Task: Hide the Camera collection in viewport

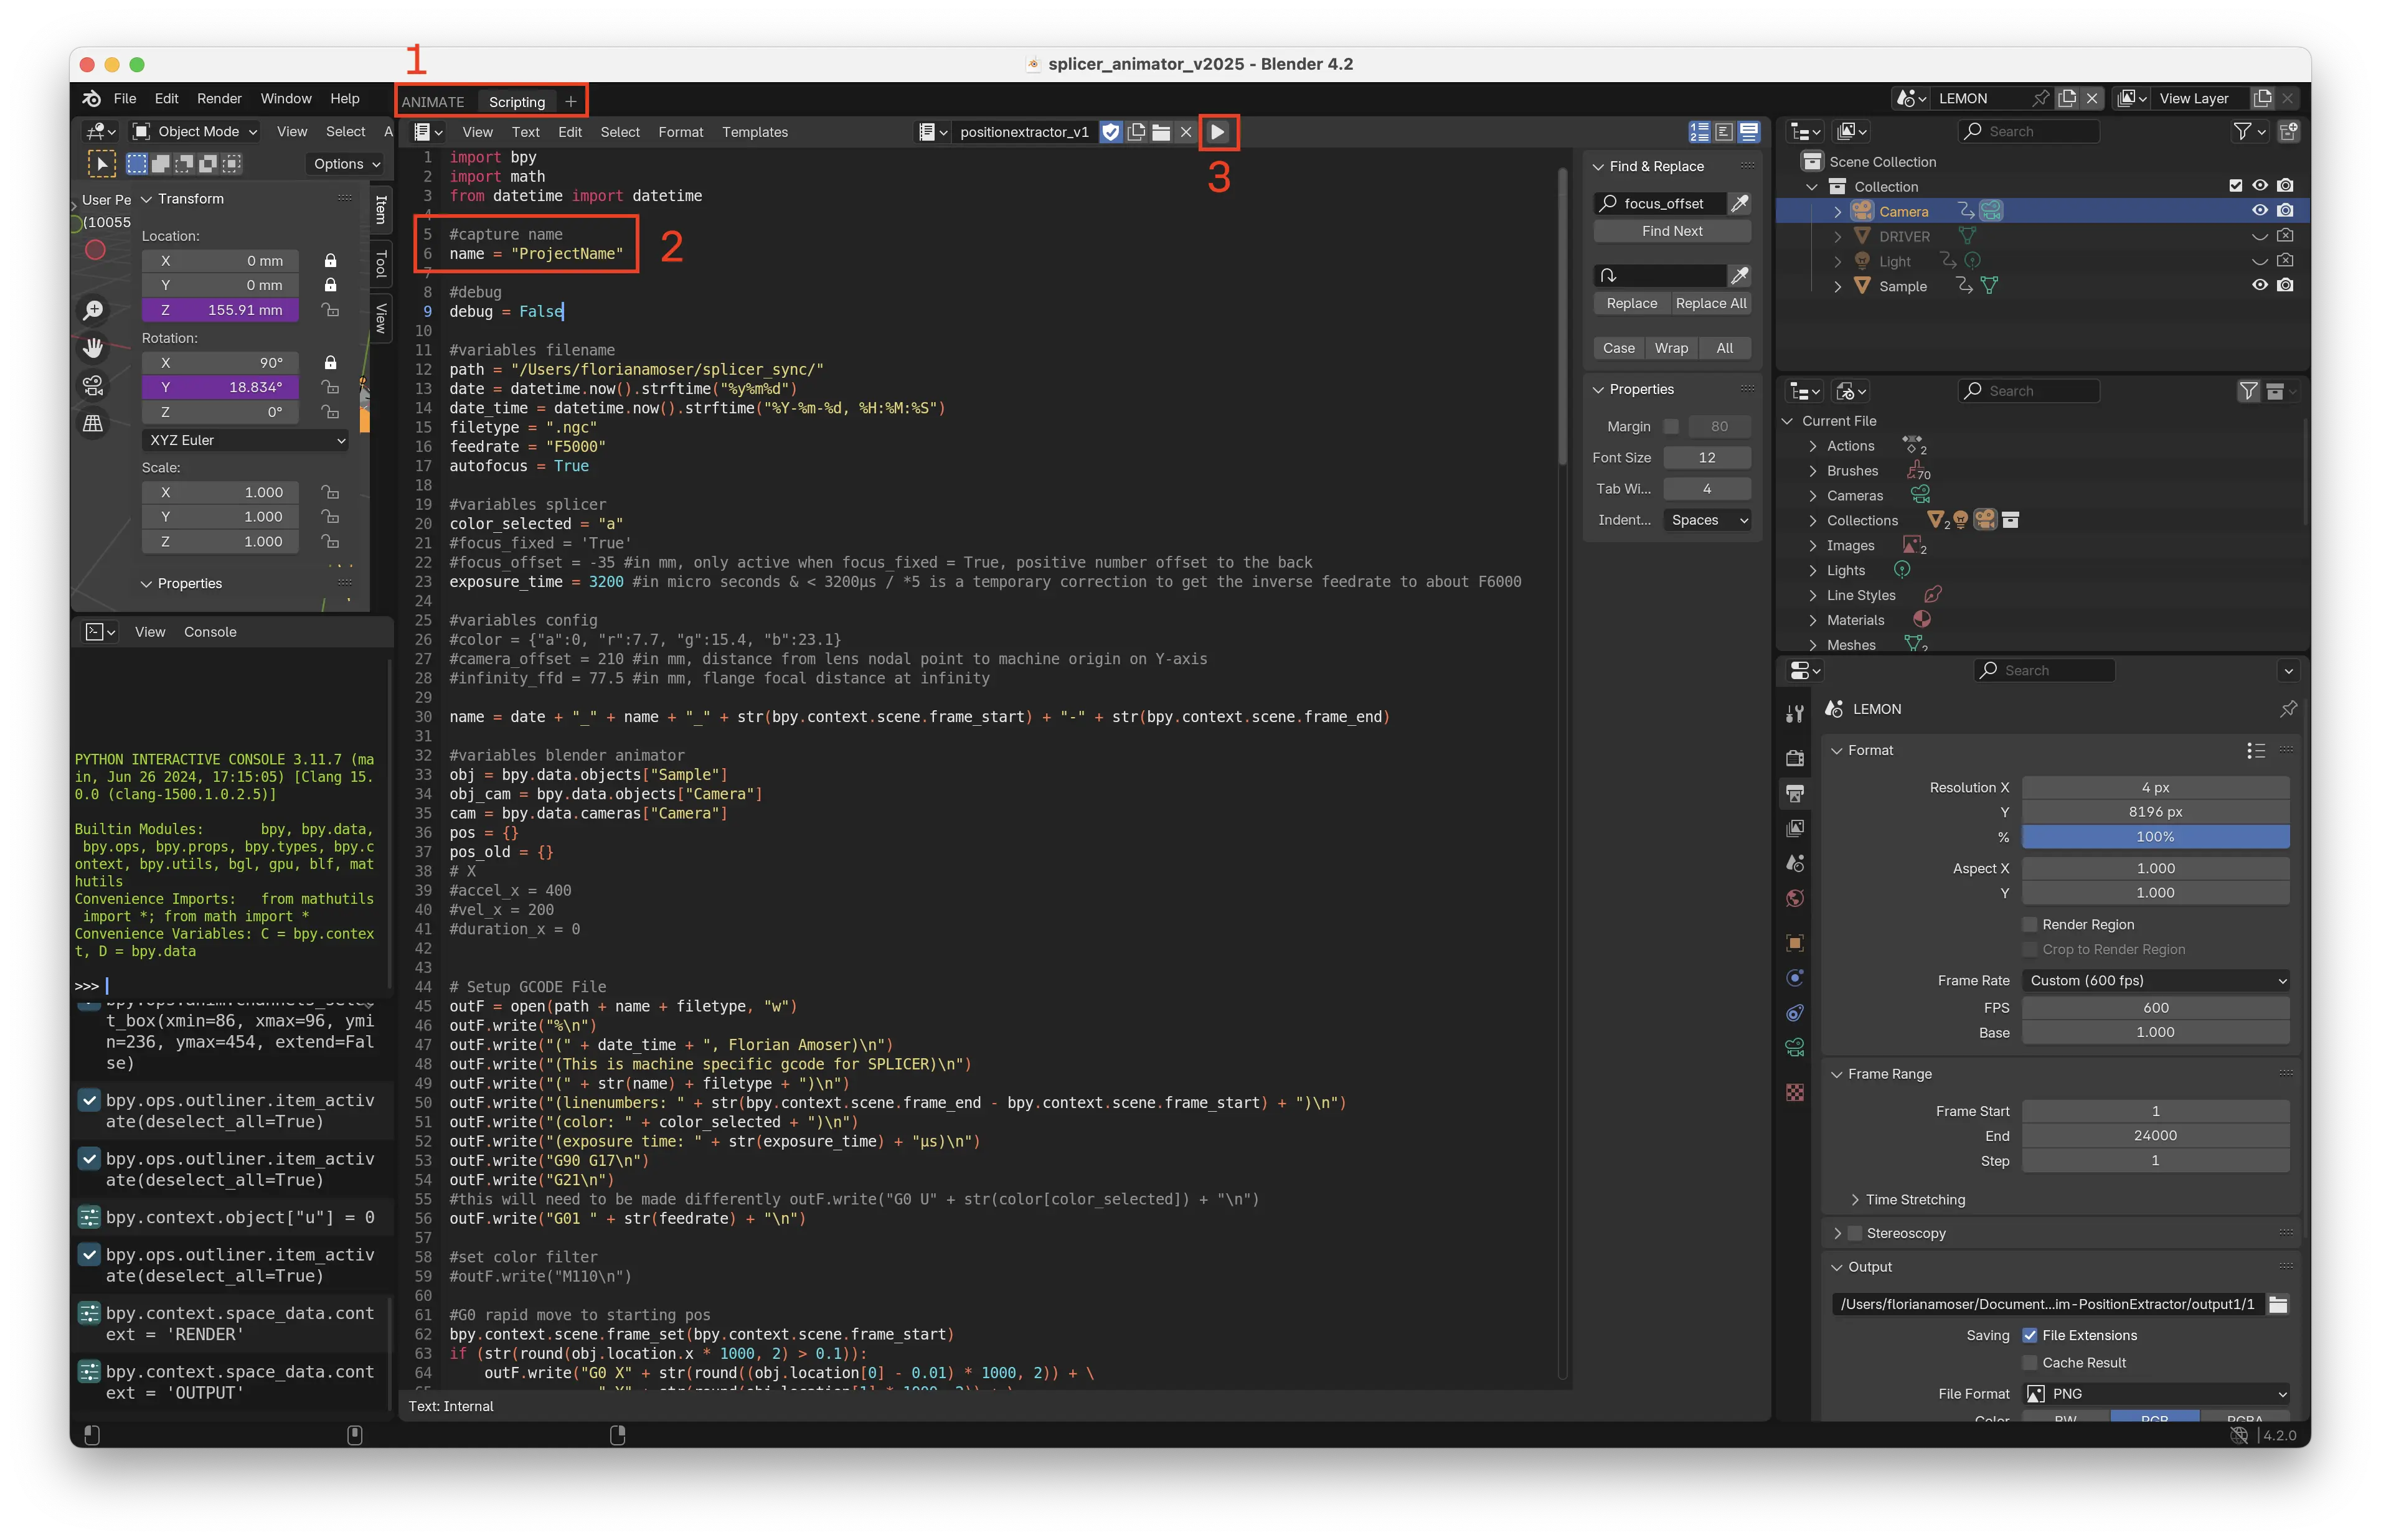Action: click(2259, 211)
